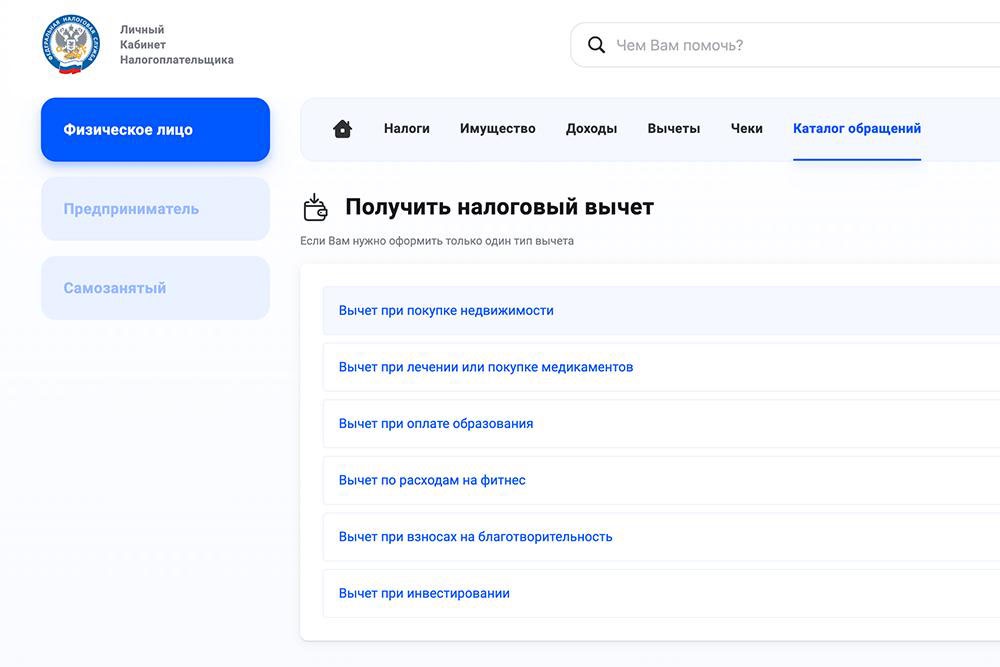
Task: Click the tax deduction document icon near the heading
Action: 316,206
